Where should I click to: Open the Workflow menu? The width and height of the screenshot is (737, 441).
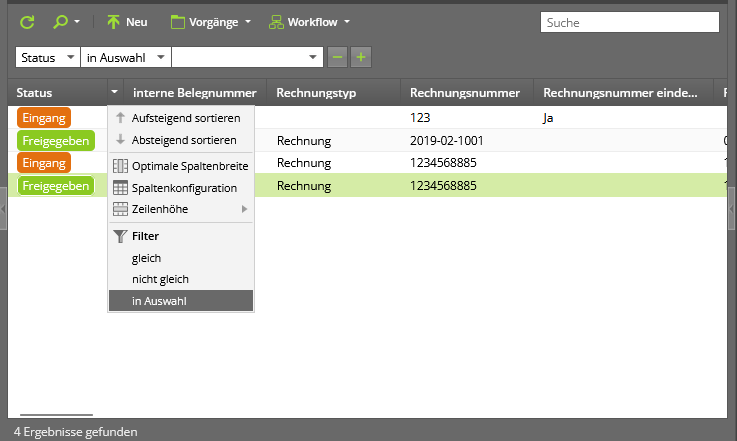pyautogui.click(x=309, y=22)
